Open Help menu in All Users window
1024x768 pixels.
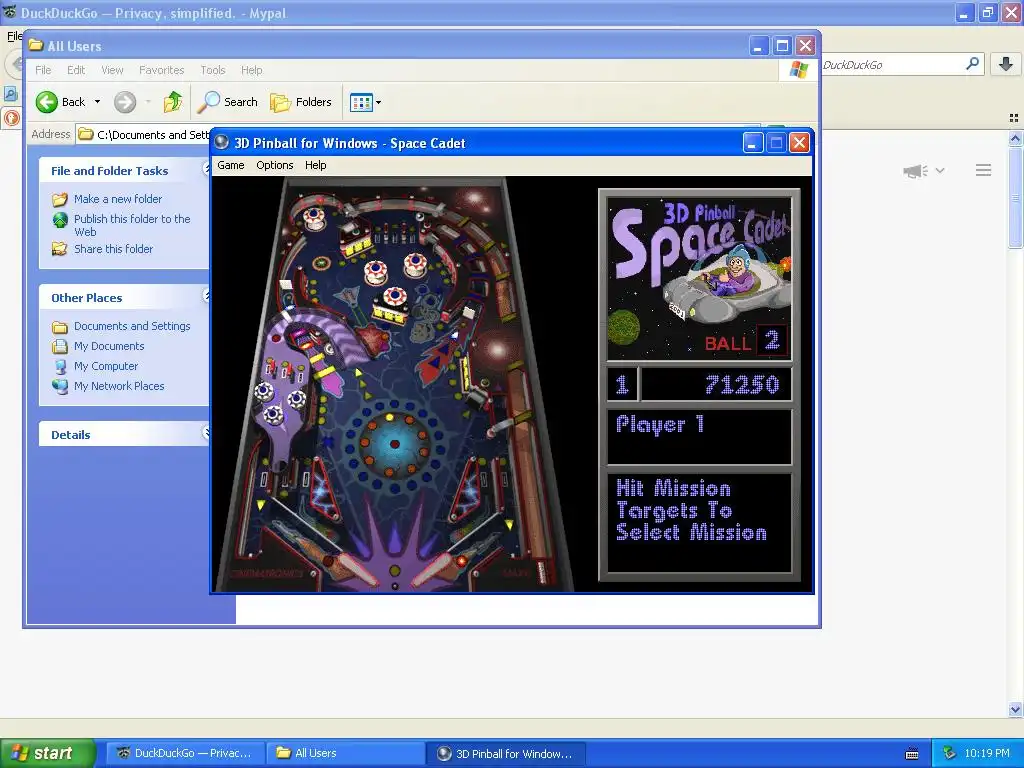point(251,70)
